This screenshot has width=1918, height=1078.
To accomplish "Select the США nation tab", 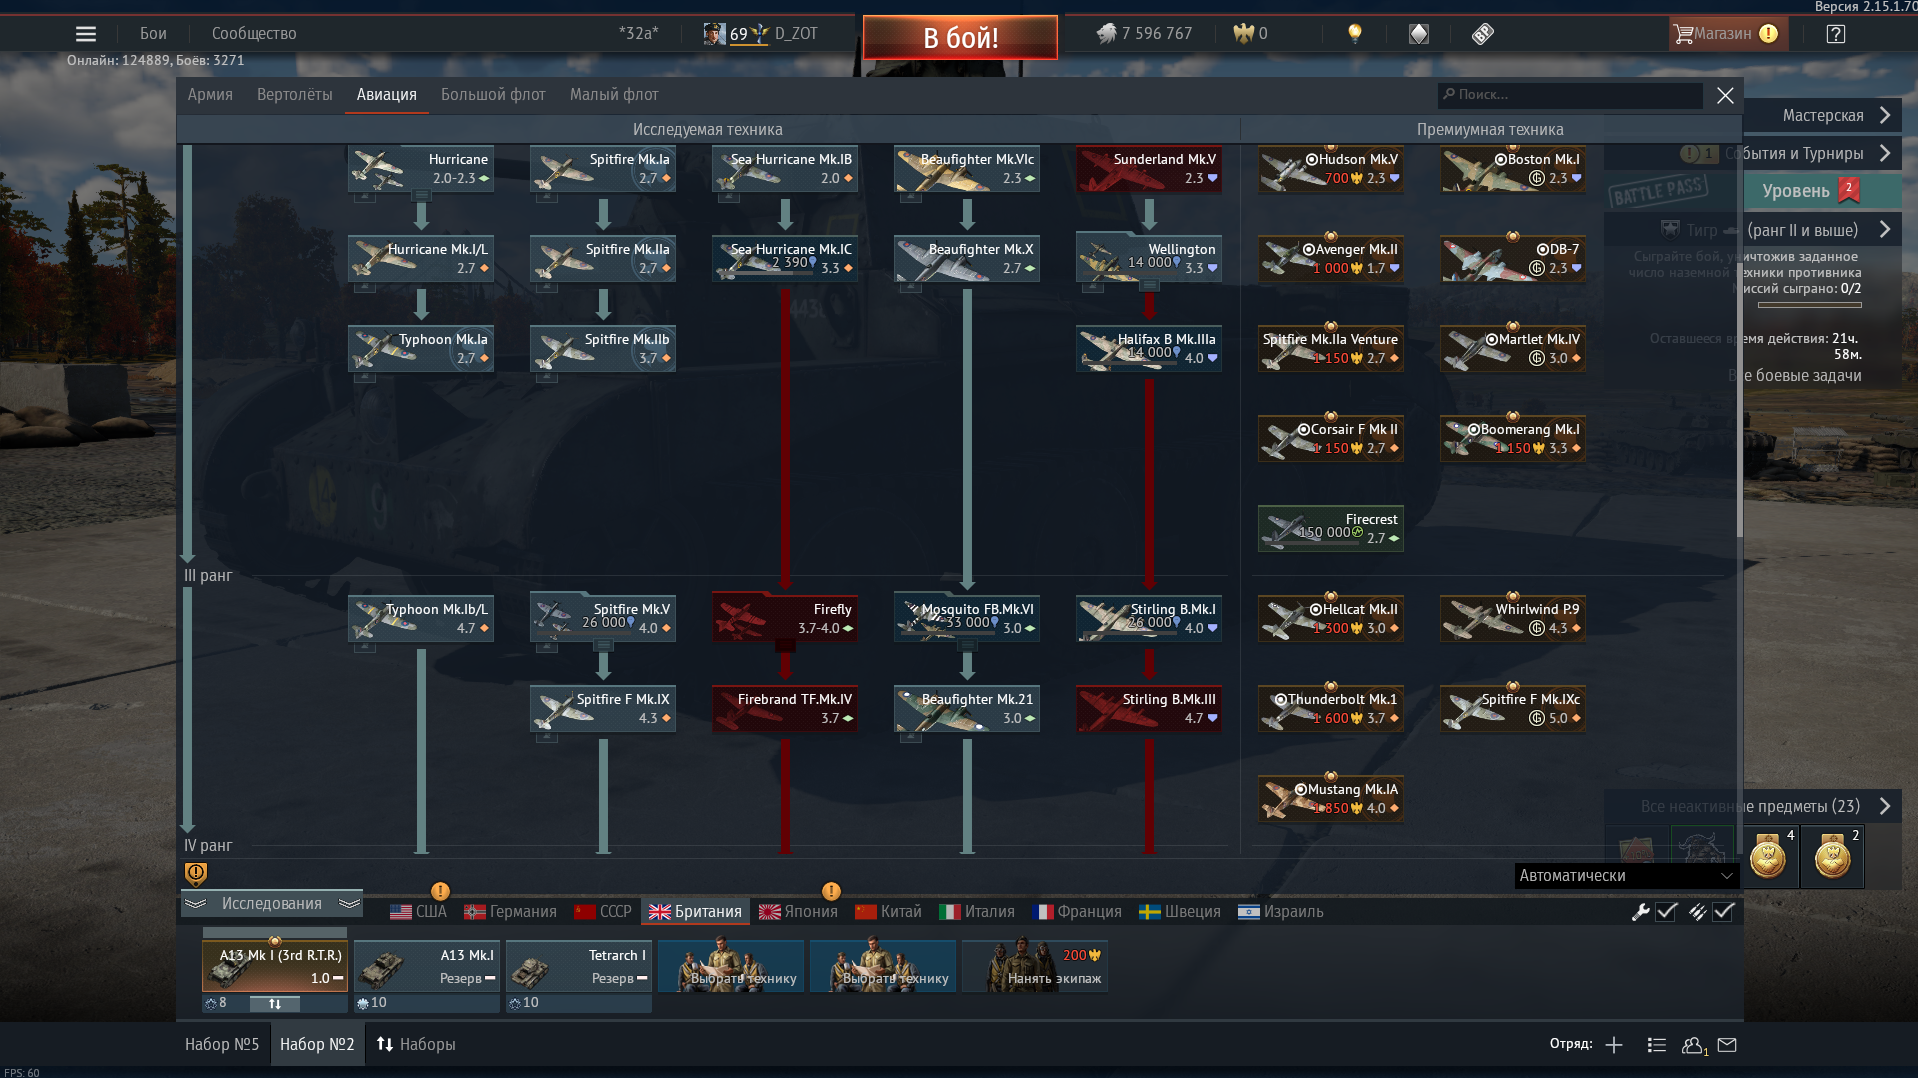I will (418, 912).
